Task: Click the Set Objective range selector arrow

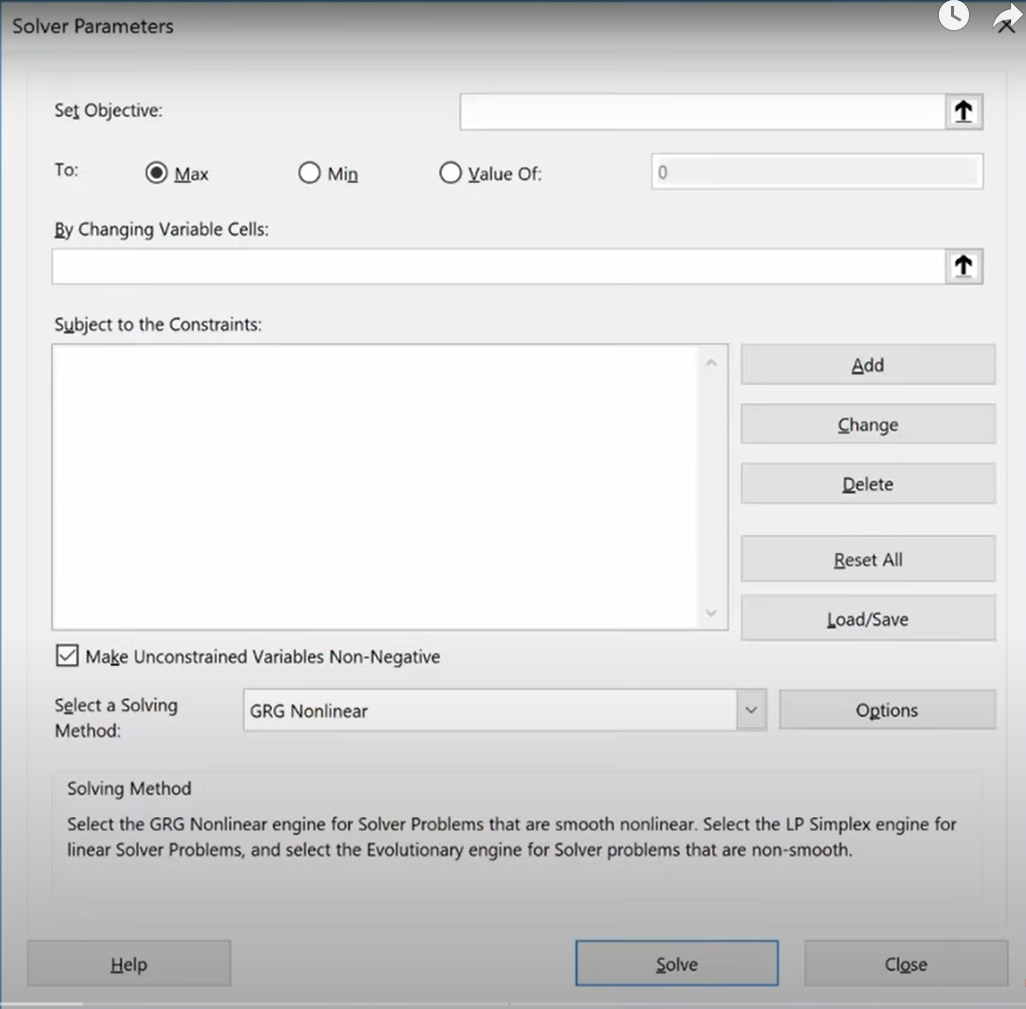Action: coord(963,112)
